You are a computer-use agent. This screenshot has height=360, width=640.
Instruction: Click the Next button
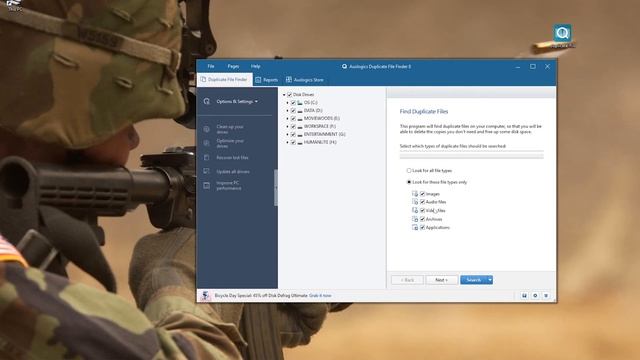pos(441,280)
